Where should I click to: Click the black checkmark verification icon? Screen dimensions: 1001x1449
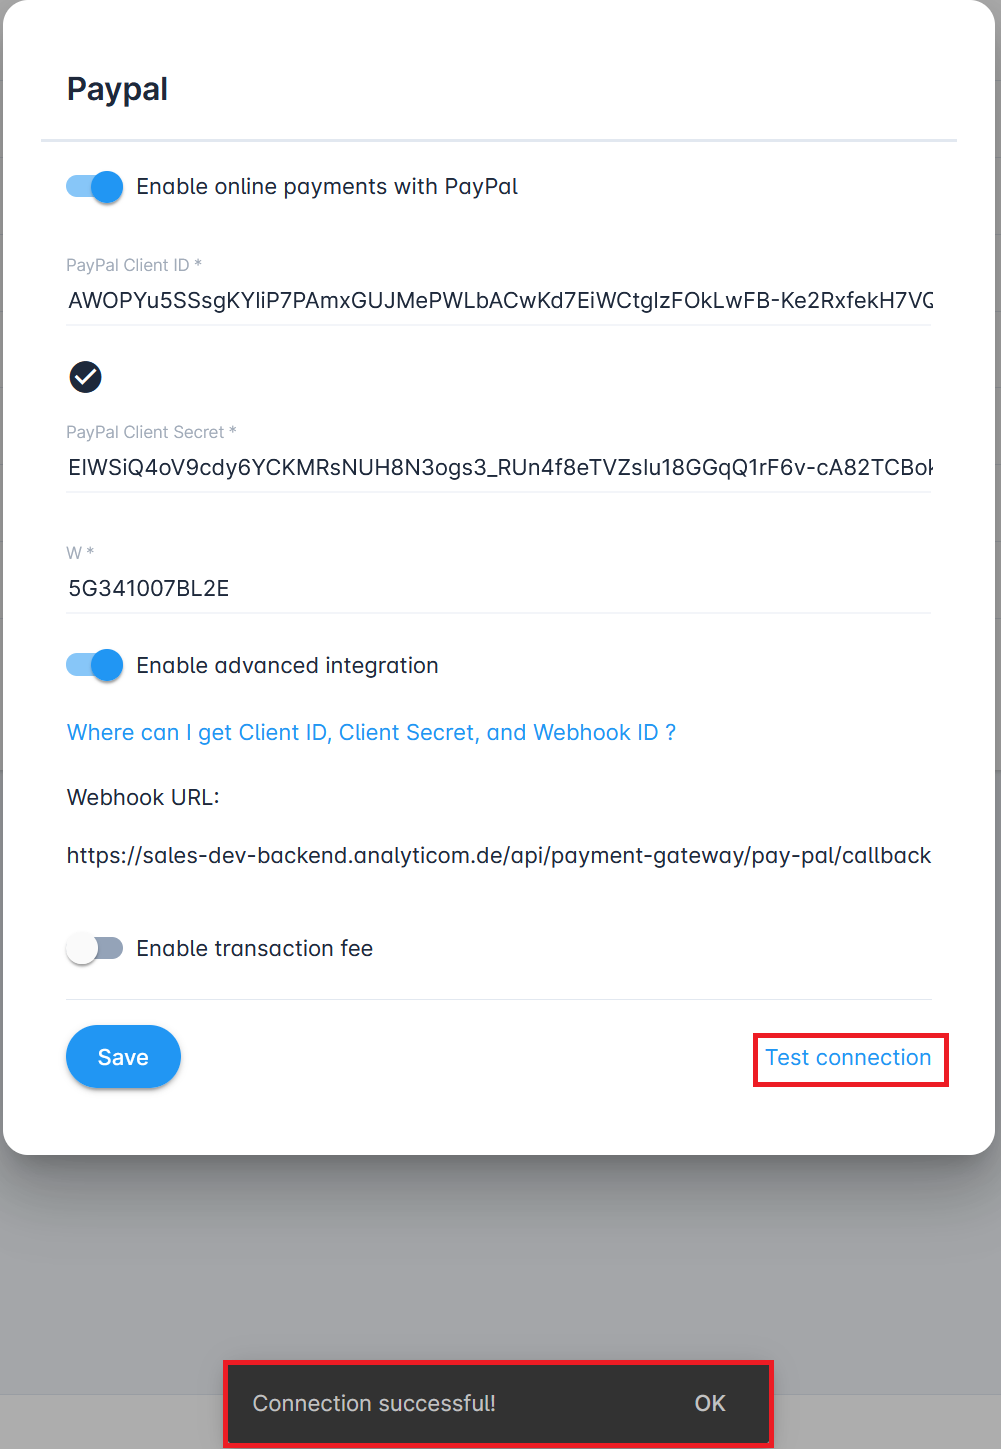(x=85, y=377)
